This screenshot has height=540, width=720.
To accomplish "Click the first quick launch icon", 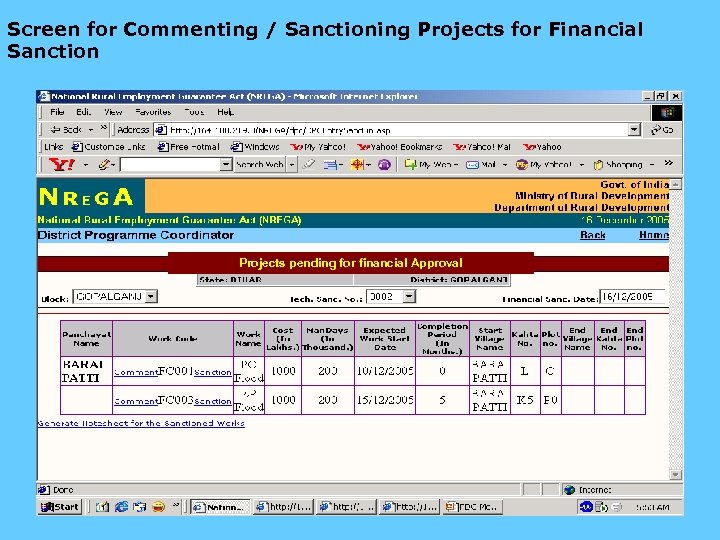I will coord(102,507).
